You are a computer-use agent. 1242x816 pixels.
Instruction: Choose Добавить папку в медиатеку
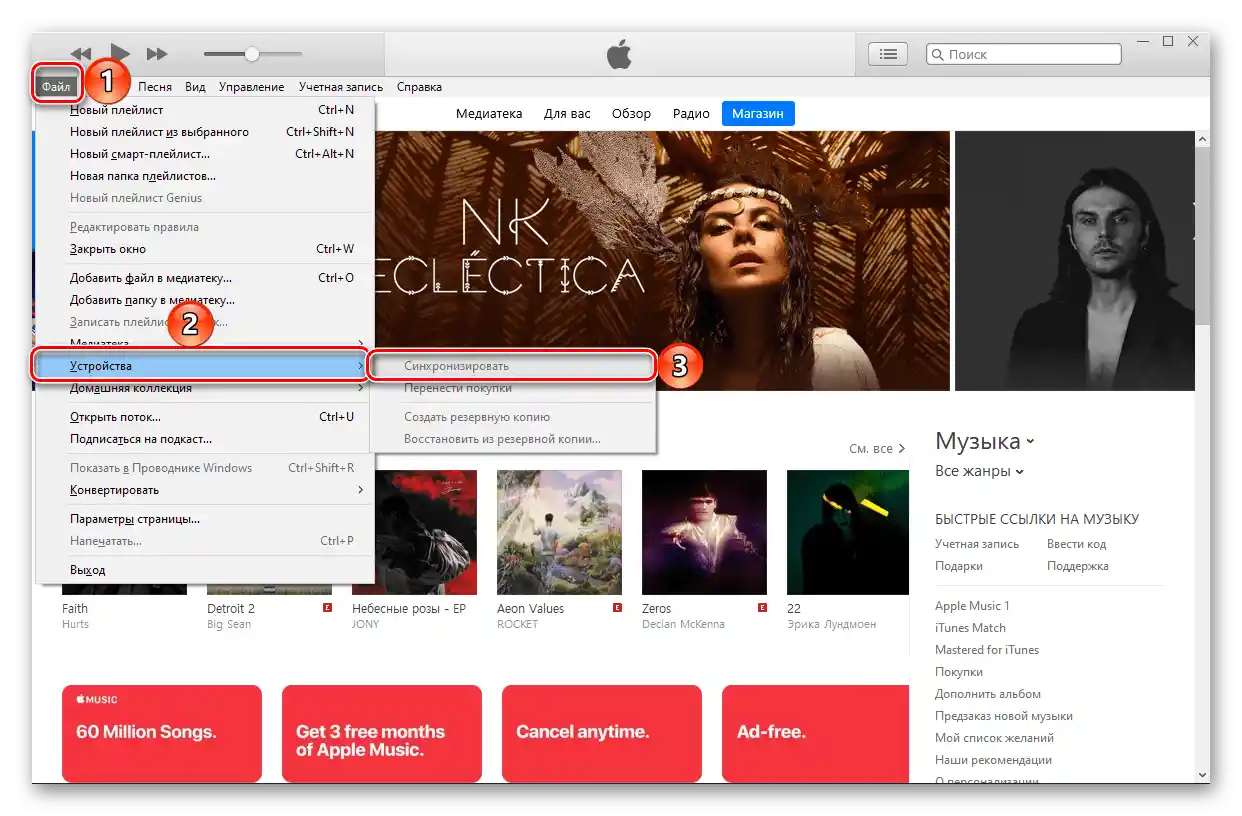pyautogui.click(x=205, y=300)
